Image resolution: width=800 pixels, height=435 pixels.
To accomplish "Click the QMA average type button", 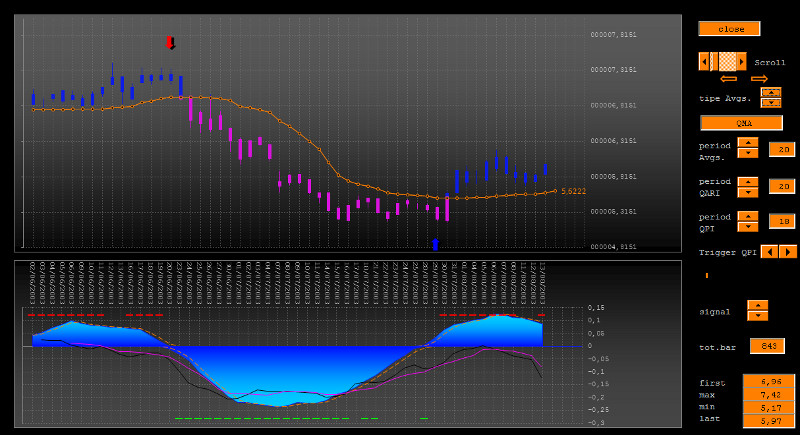I will (x=741, y=123).
